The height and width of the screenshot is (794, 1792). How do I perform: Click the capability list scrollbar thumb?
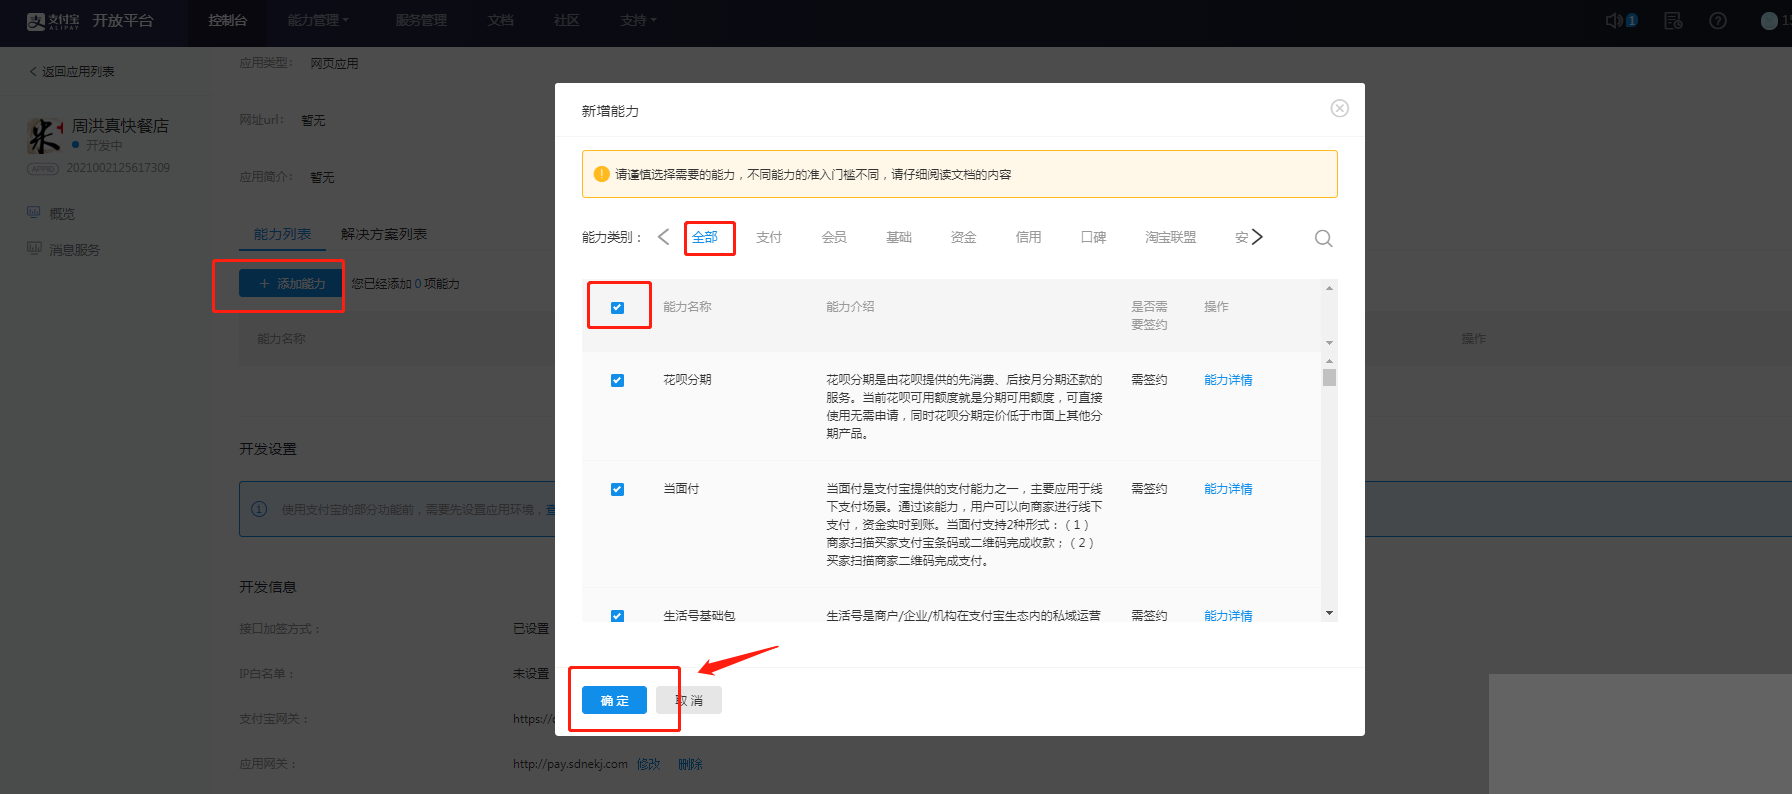tap(1329, 377)
